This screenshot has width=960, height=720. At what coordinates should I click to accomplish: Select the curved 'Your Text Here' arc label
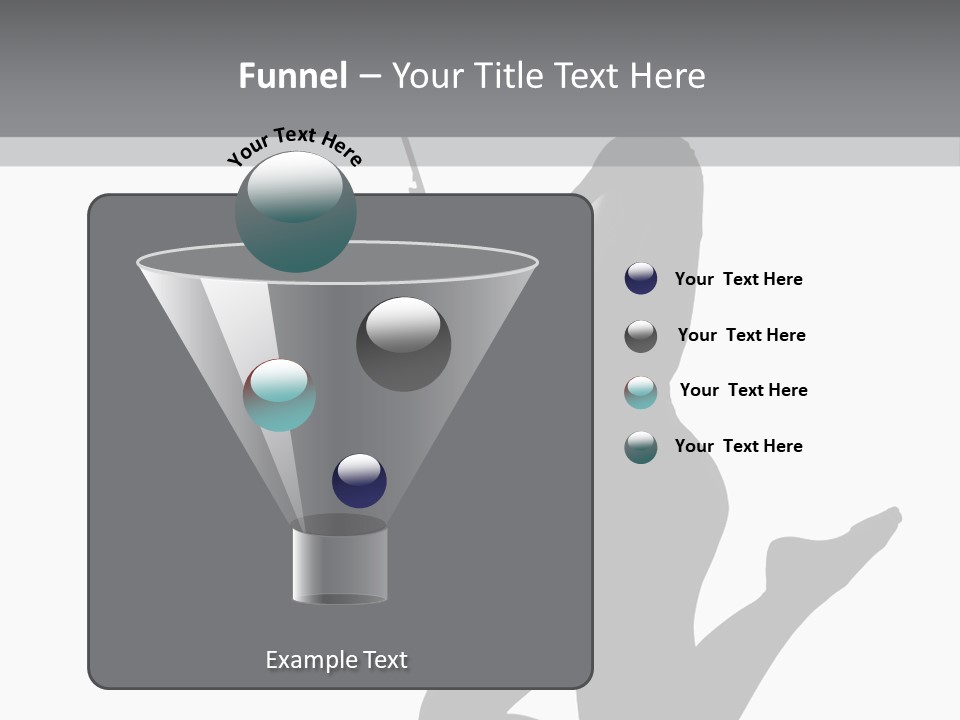(294, 145)
